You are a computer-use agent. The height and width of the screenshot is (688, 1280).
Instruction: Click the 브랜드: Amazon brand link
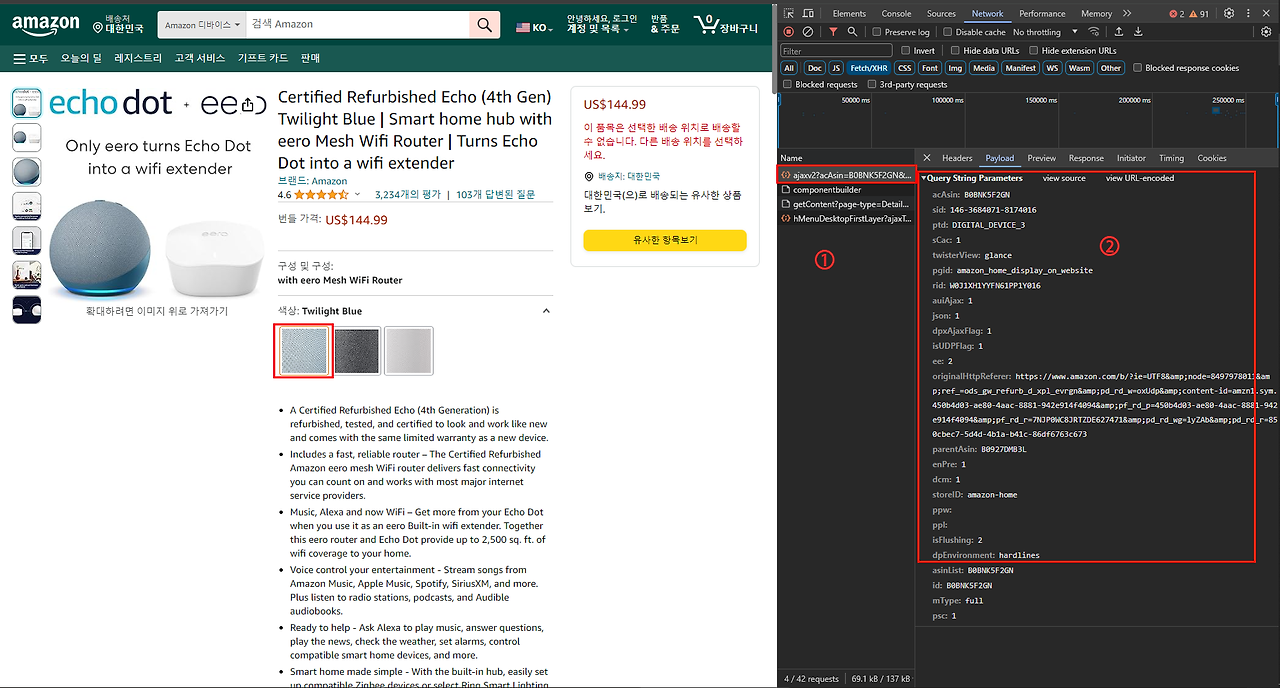(x=312, y=181)
